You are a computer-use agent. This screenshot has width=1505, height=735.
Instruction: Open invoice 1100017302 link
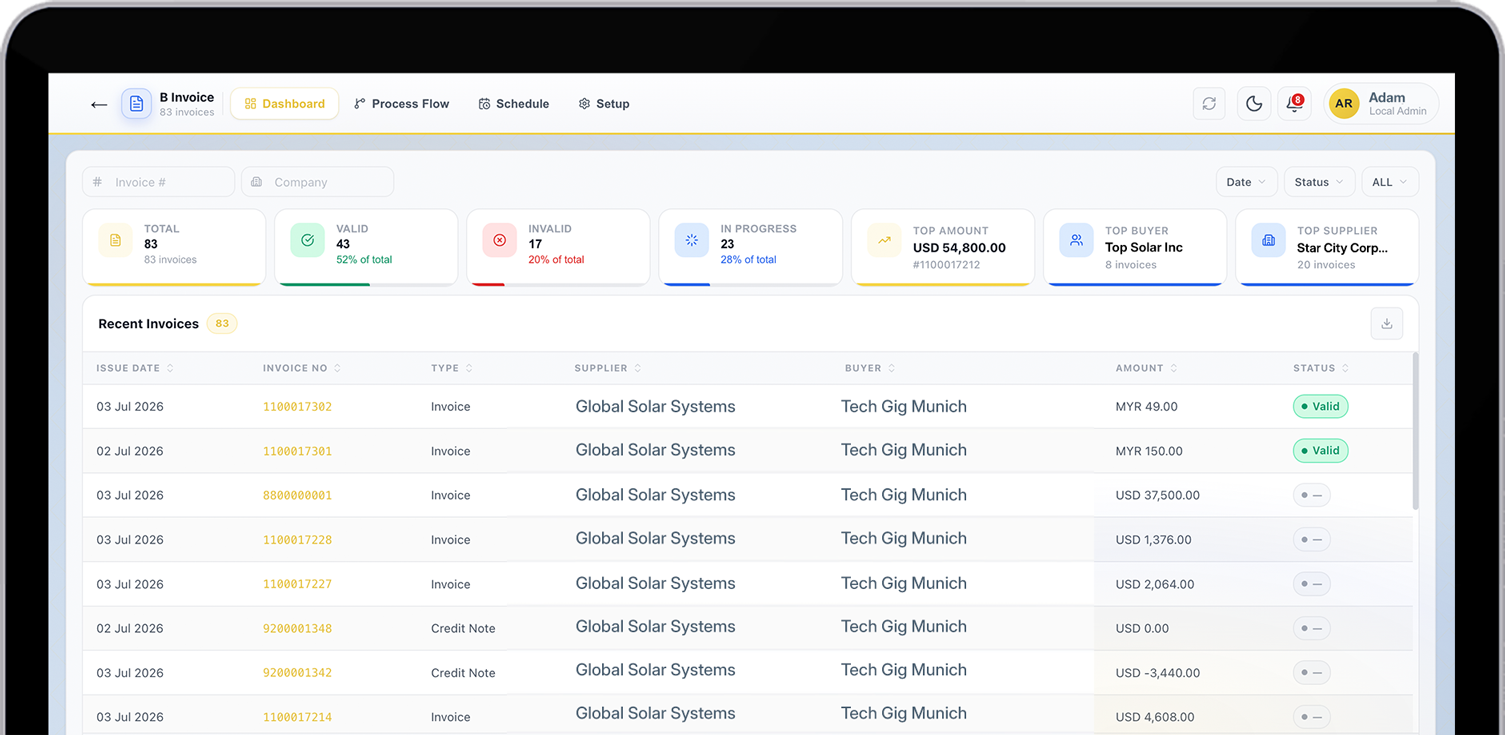click(297, 407)
